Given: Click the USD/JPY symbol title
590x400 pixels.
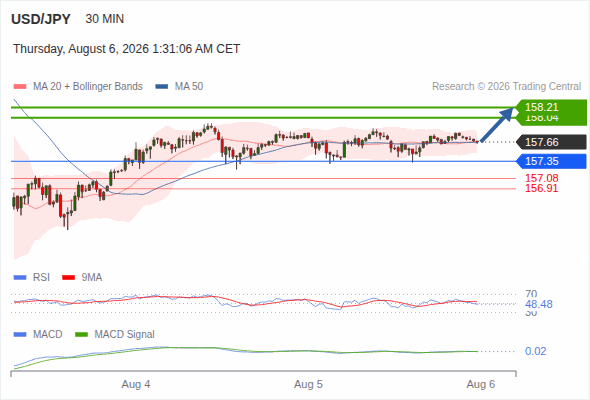Looking at the screenshot, I should pos(41,19).
